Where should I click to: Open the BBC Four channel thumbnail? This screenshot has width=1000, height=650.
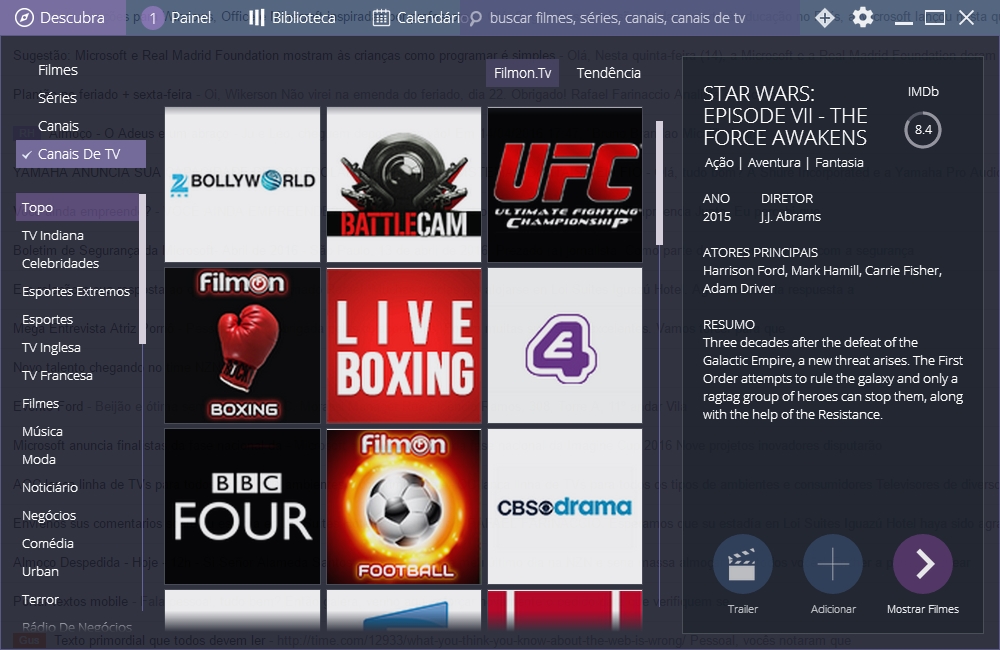(x=242, y=506)
